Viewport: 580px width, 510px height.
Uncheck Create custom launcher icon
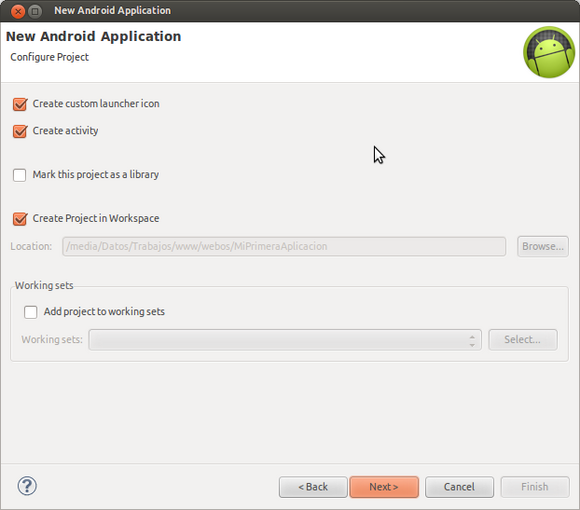click(x=20, y=104)
